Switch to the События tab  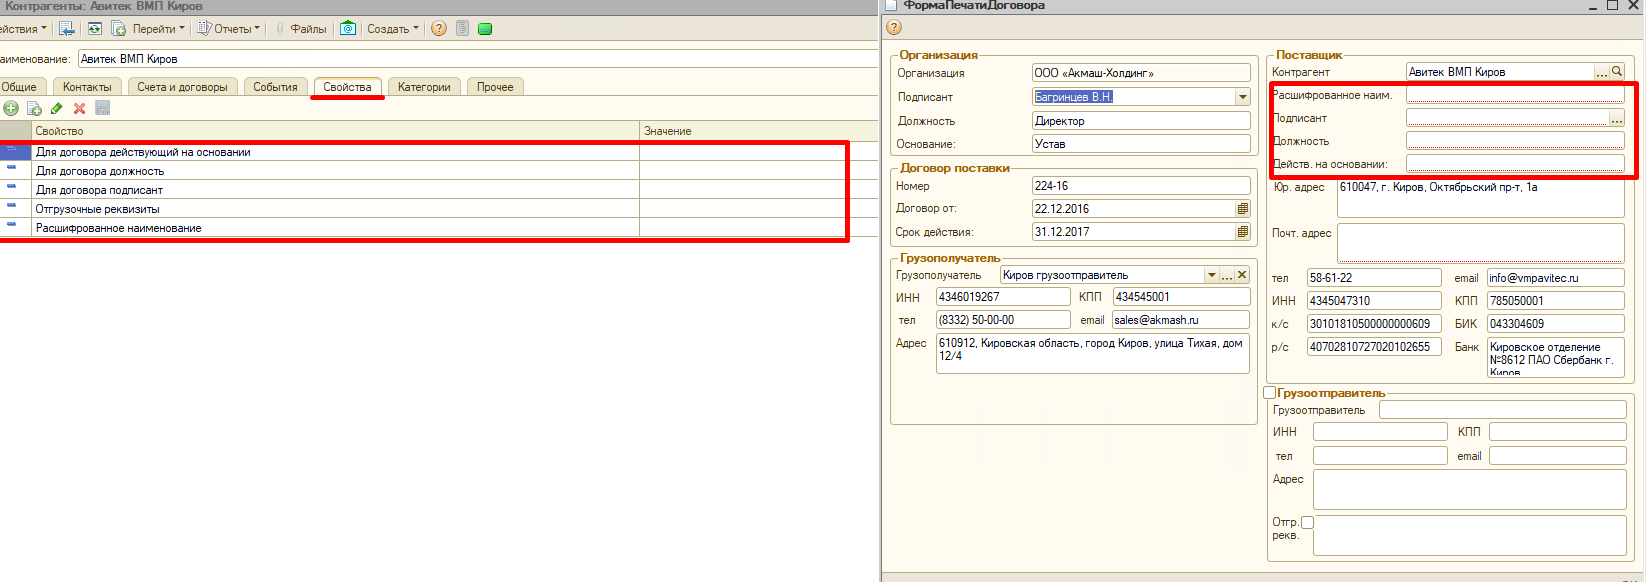pos(275,87)
